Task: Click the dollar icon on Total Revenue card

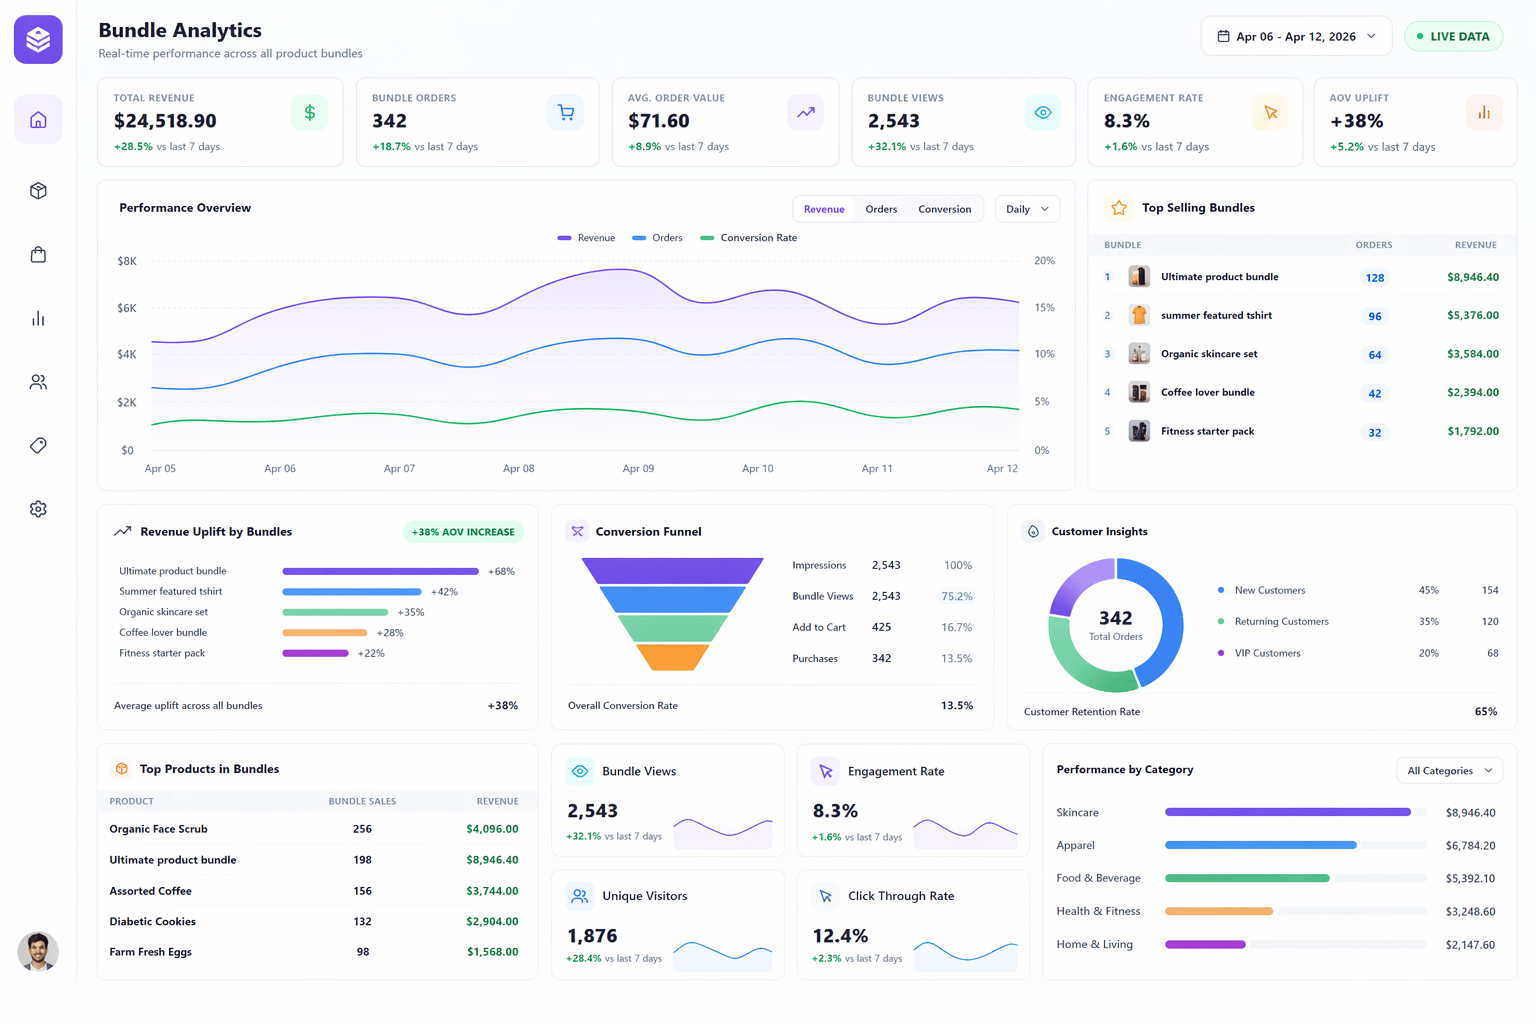Action: [310, 113]
